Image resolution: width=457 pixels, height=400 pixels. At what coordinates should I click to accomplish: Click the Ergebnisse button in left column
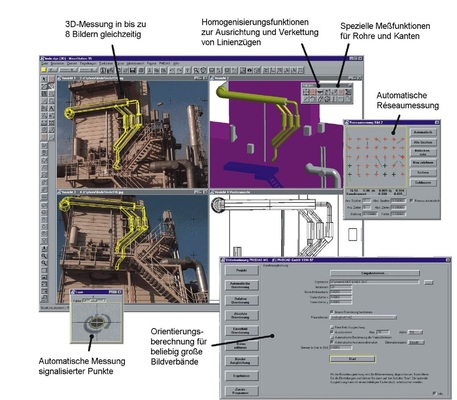[x=242, y=376]
